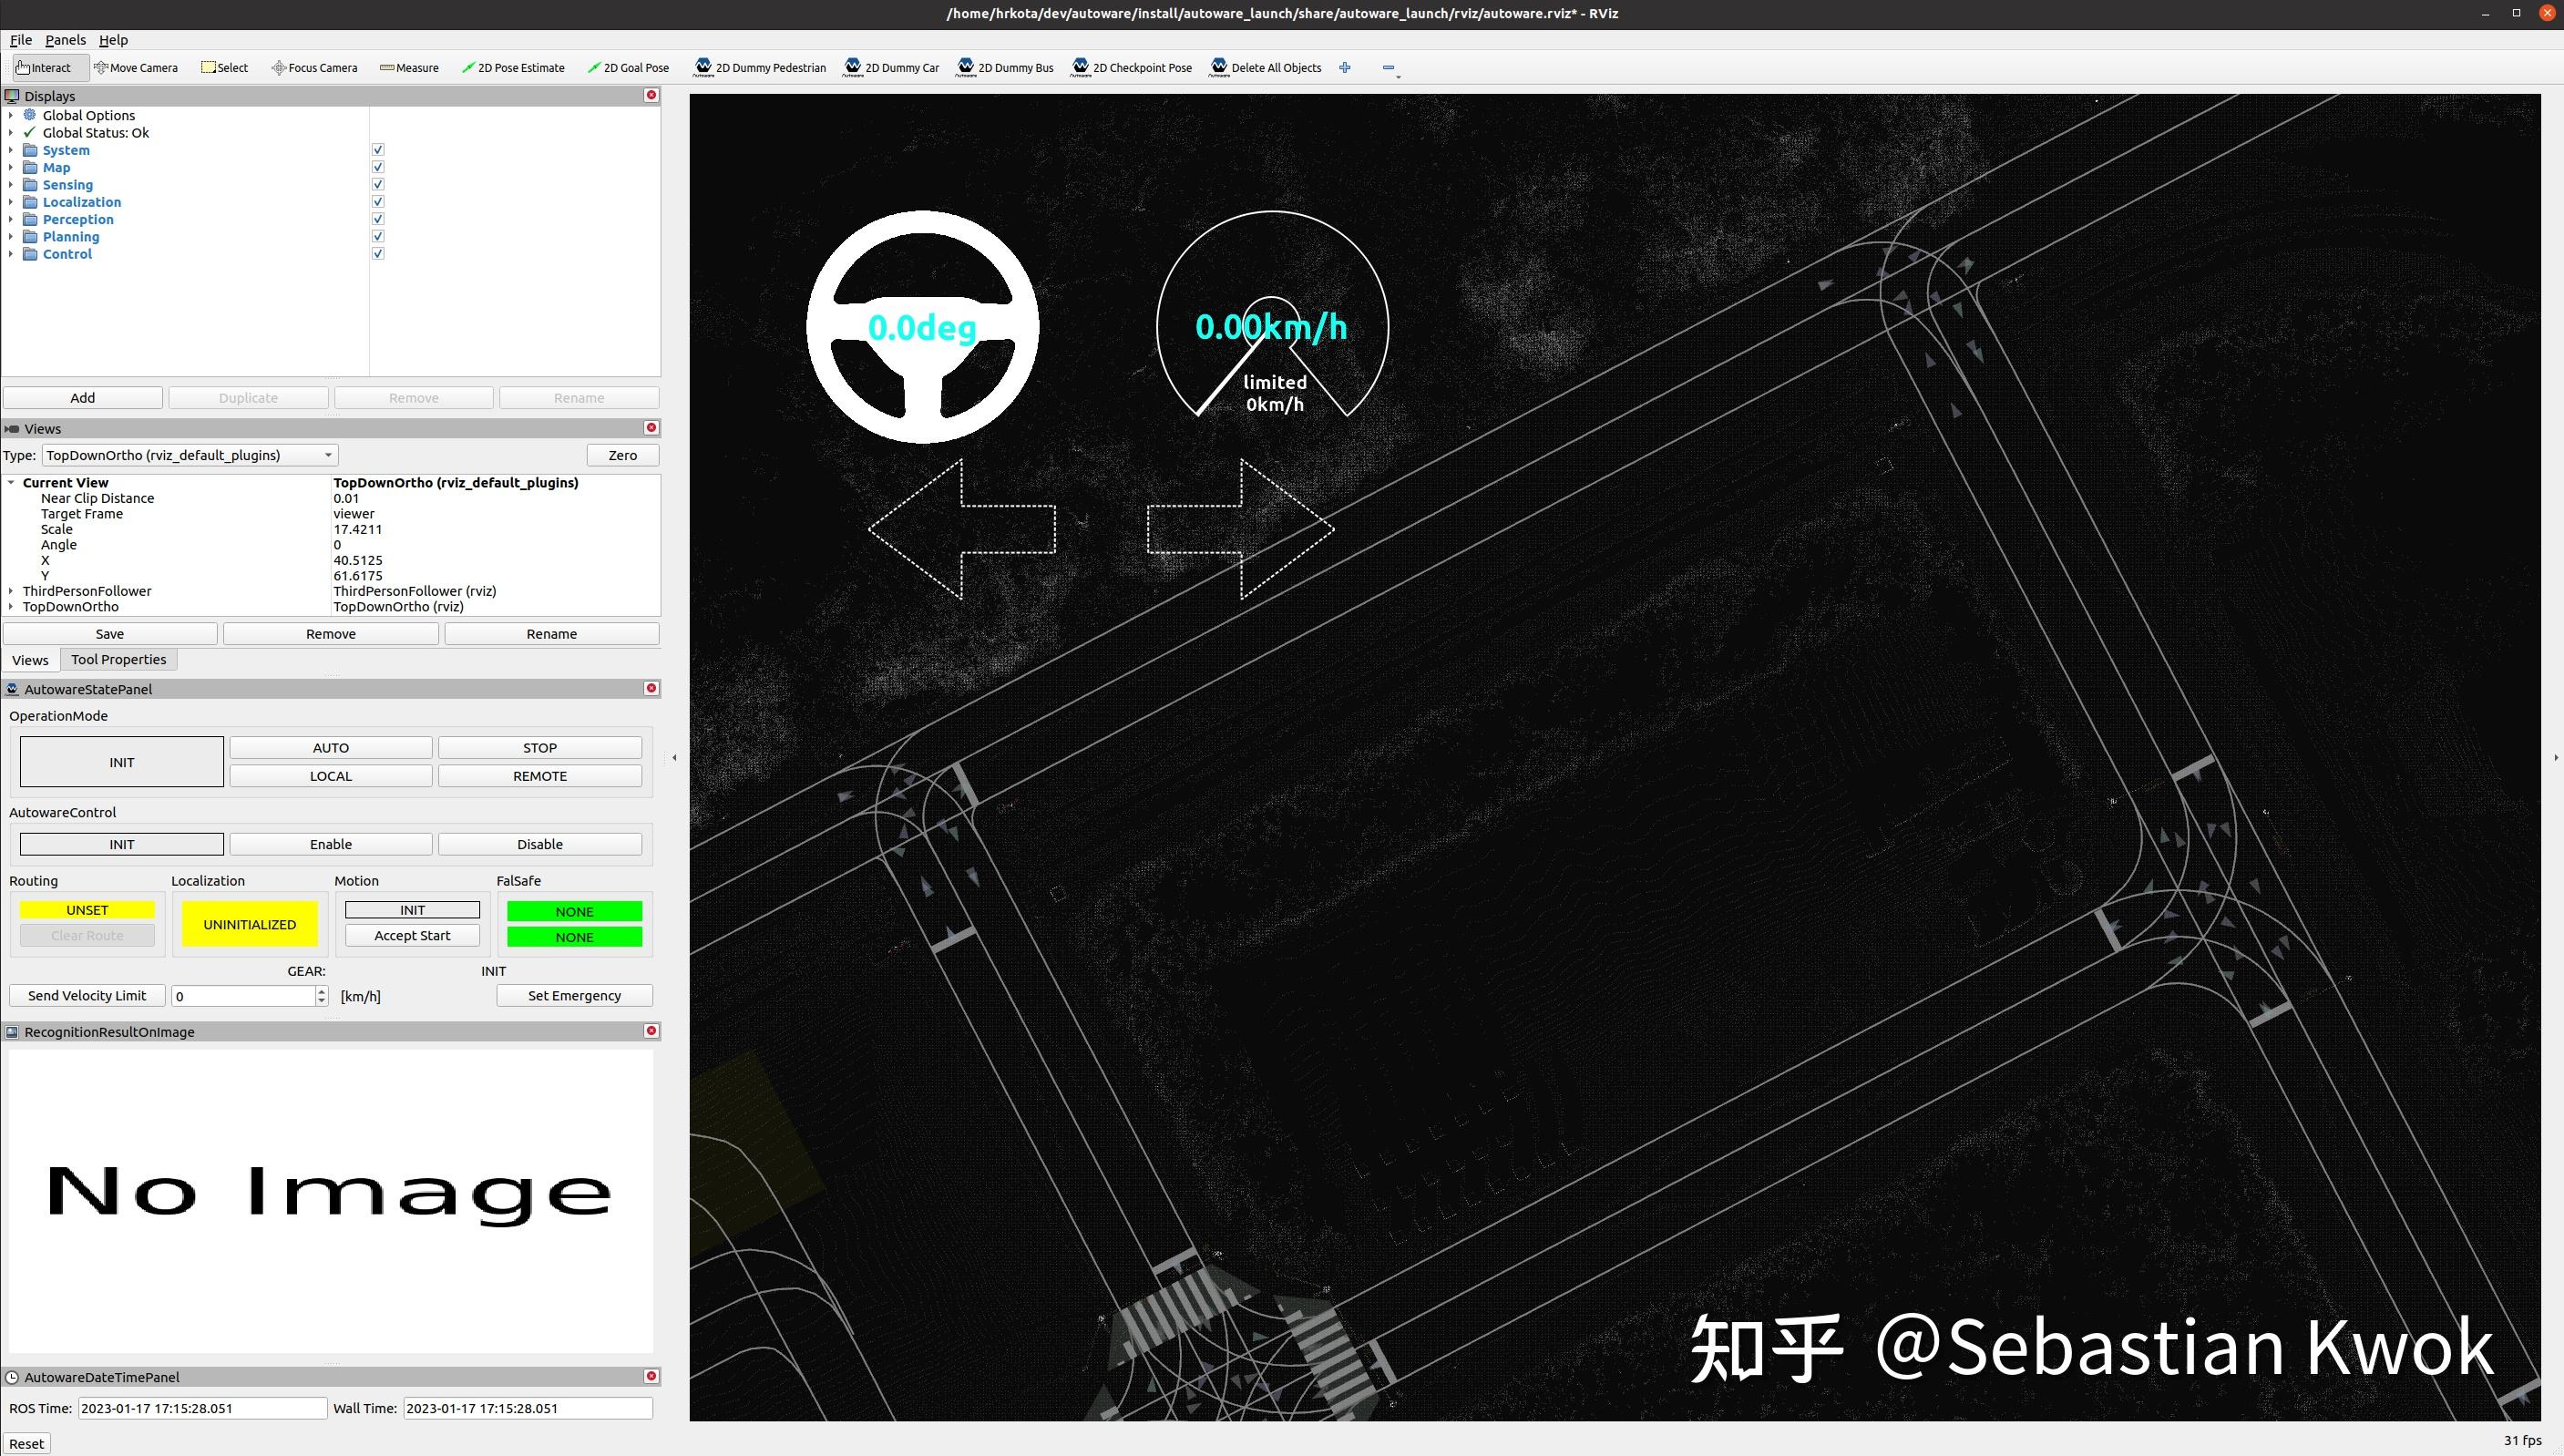The height and width of the screenshot is (1456, 2564).
Task: Collapse the Current View properties
Action: 11,482
